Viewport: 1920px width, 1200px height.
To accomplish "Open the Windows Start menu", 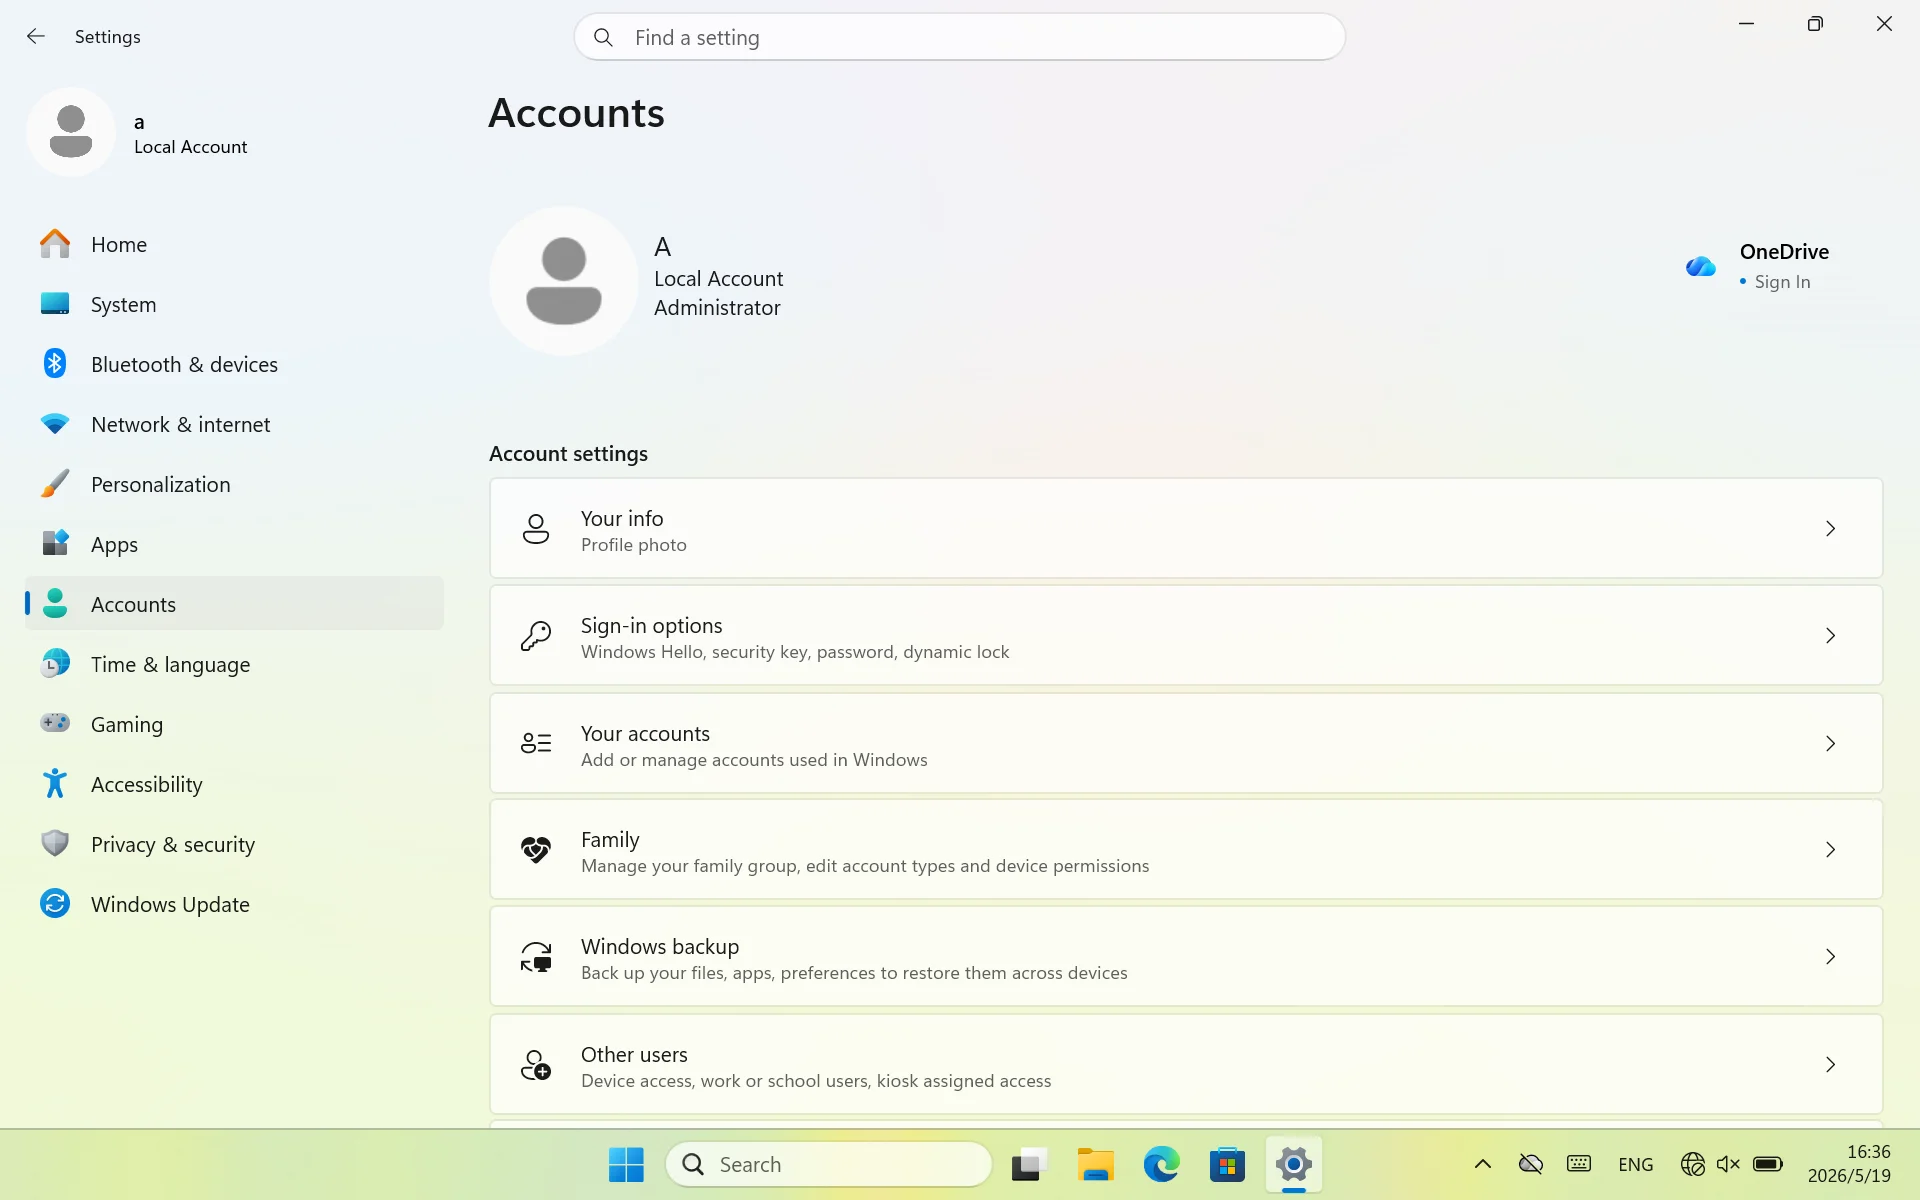I will pyautogui.click(x=626, y=1165).
